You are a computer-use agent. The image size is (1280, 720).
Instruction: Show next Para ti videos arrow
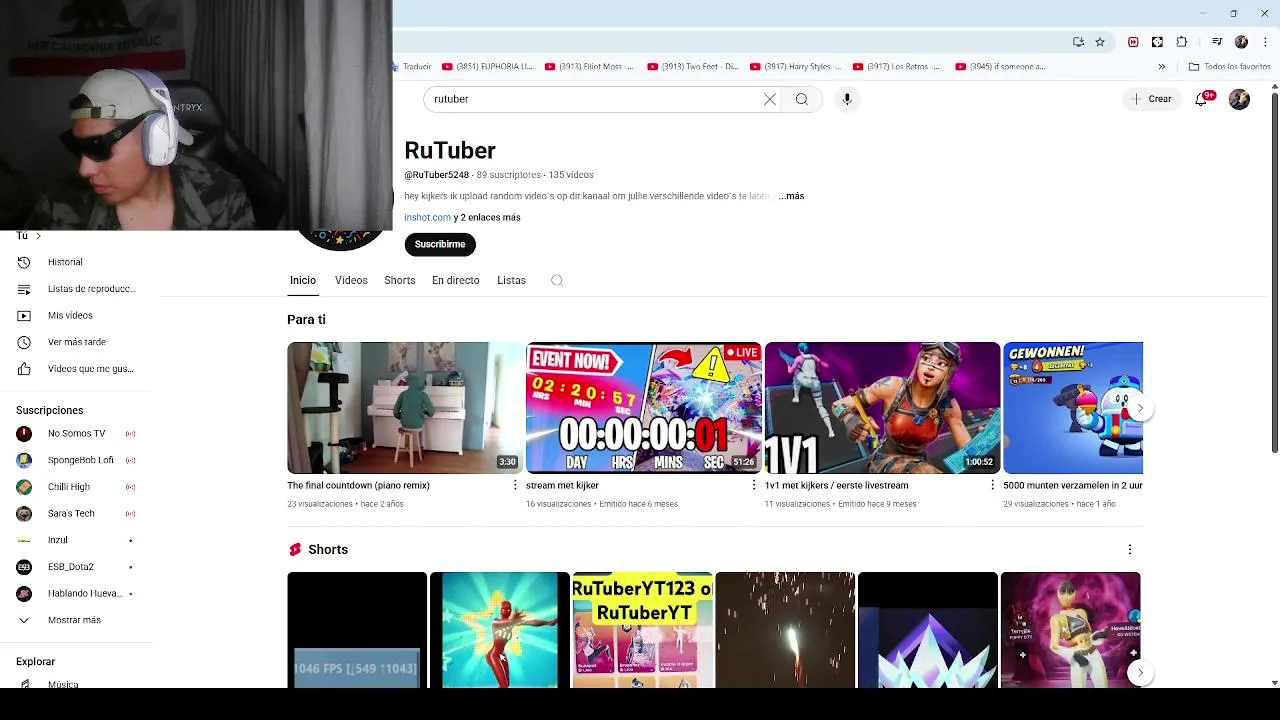point(1139,408)
